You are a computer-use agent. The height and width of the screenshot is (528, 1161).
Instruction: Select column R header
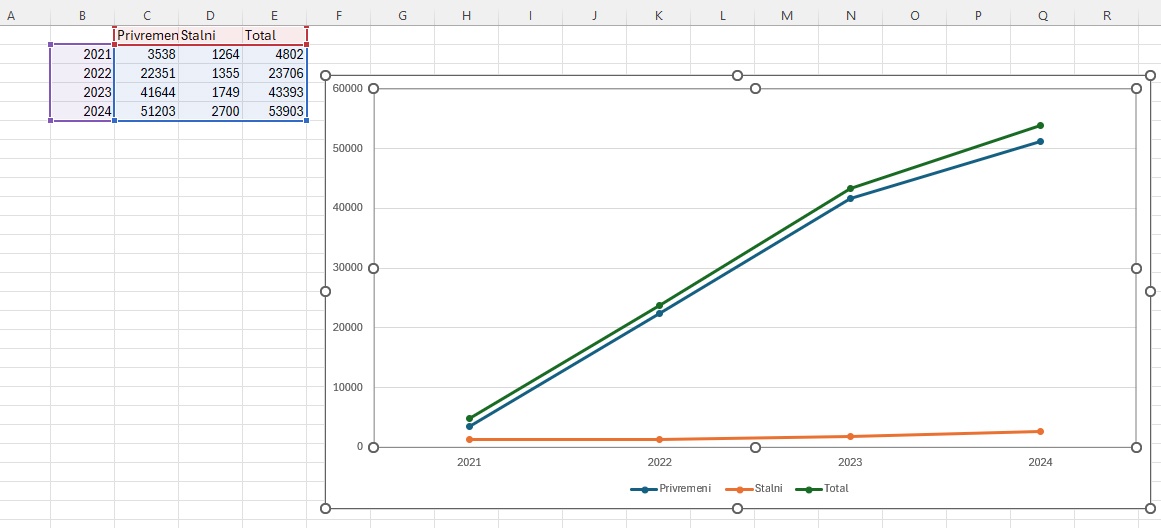tap(1107, 15)
